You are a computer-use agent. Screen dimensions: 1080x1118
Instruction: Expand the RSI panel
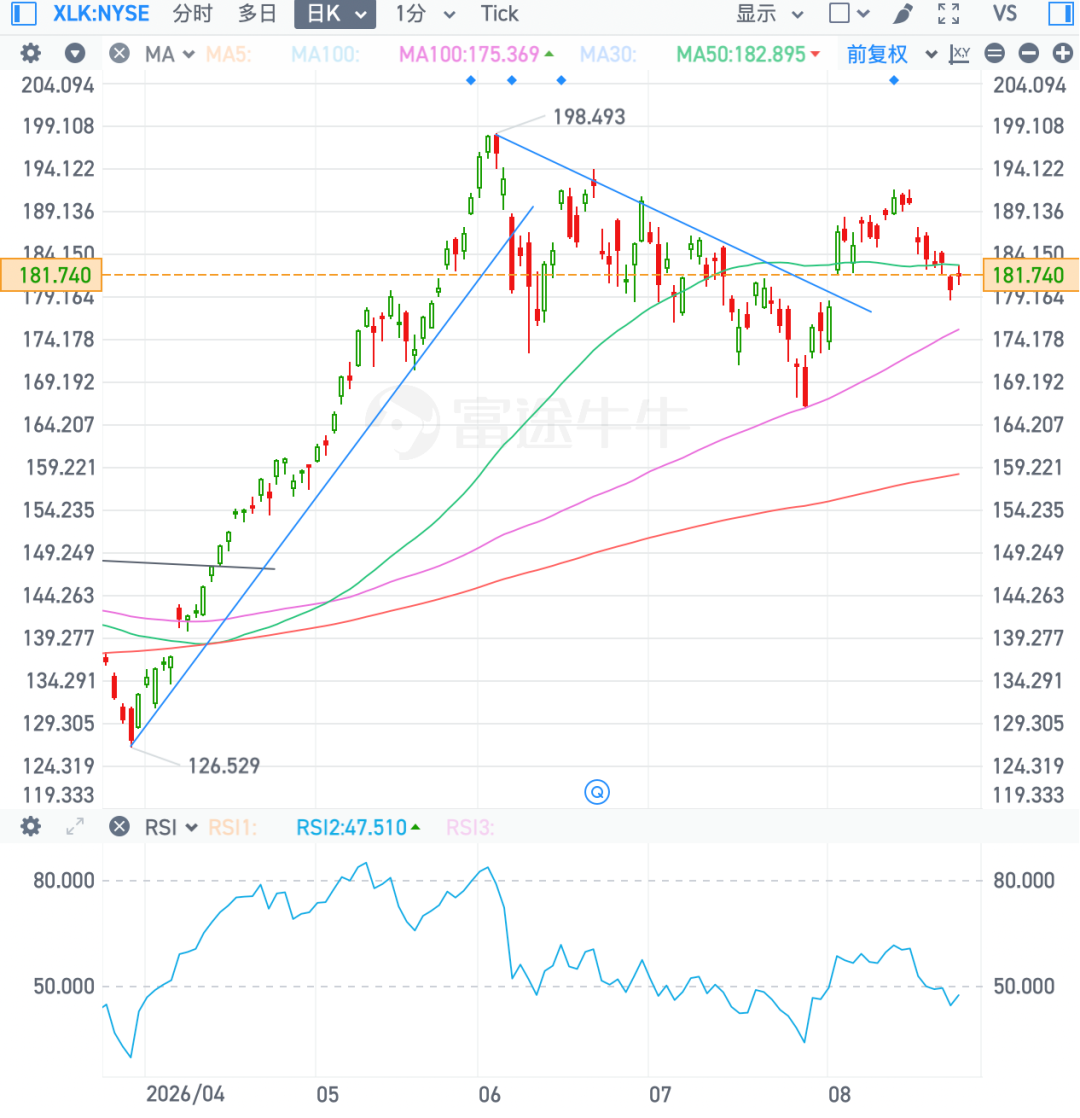tap(75, 827)
